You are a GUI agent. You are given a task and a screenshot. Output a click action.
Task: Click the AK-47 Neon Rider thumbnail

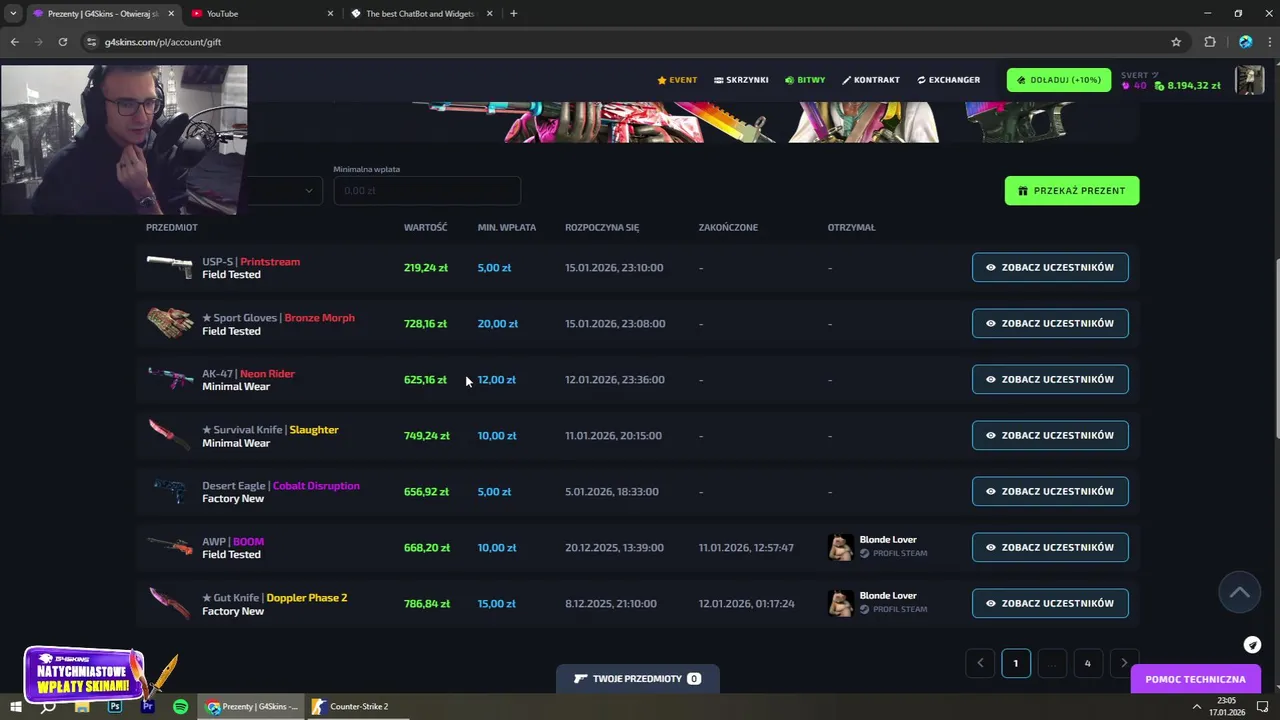[x=170, y=379]
